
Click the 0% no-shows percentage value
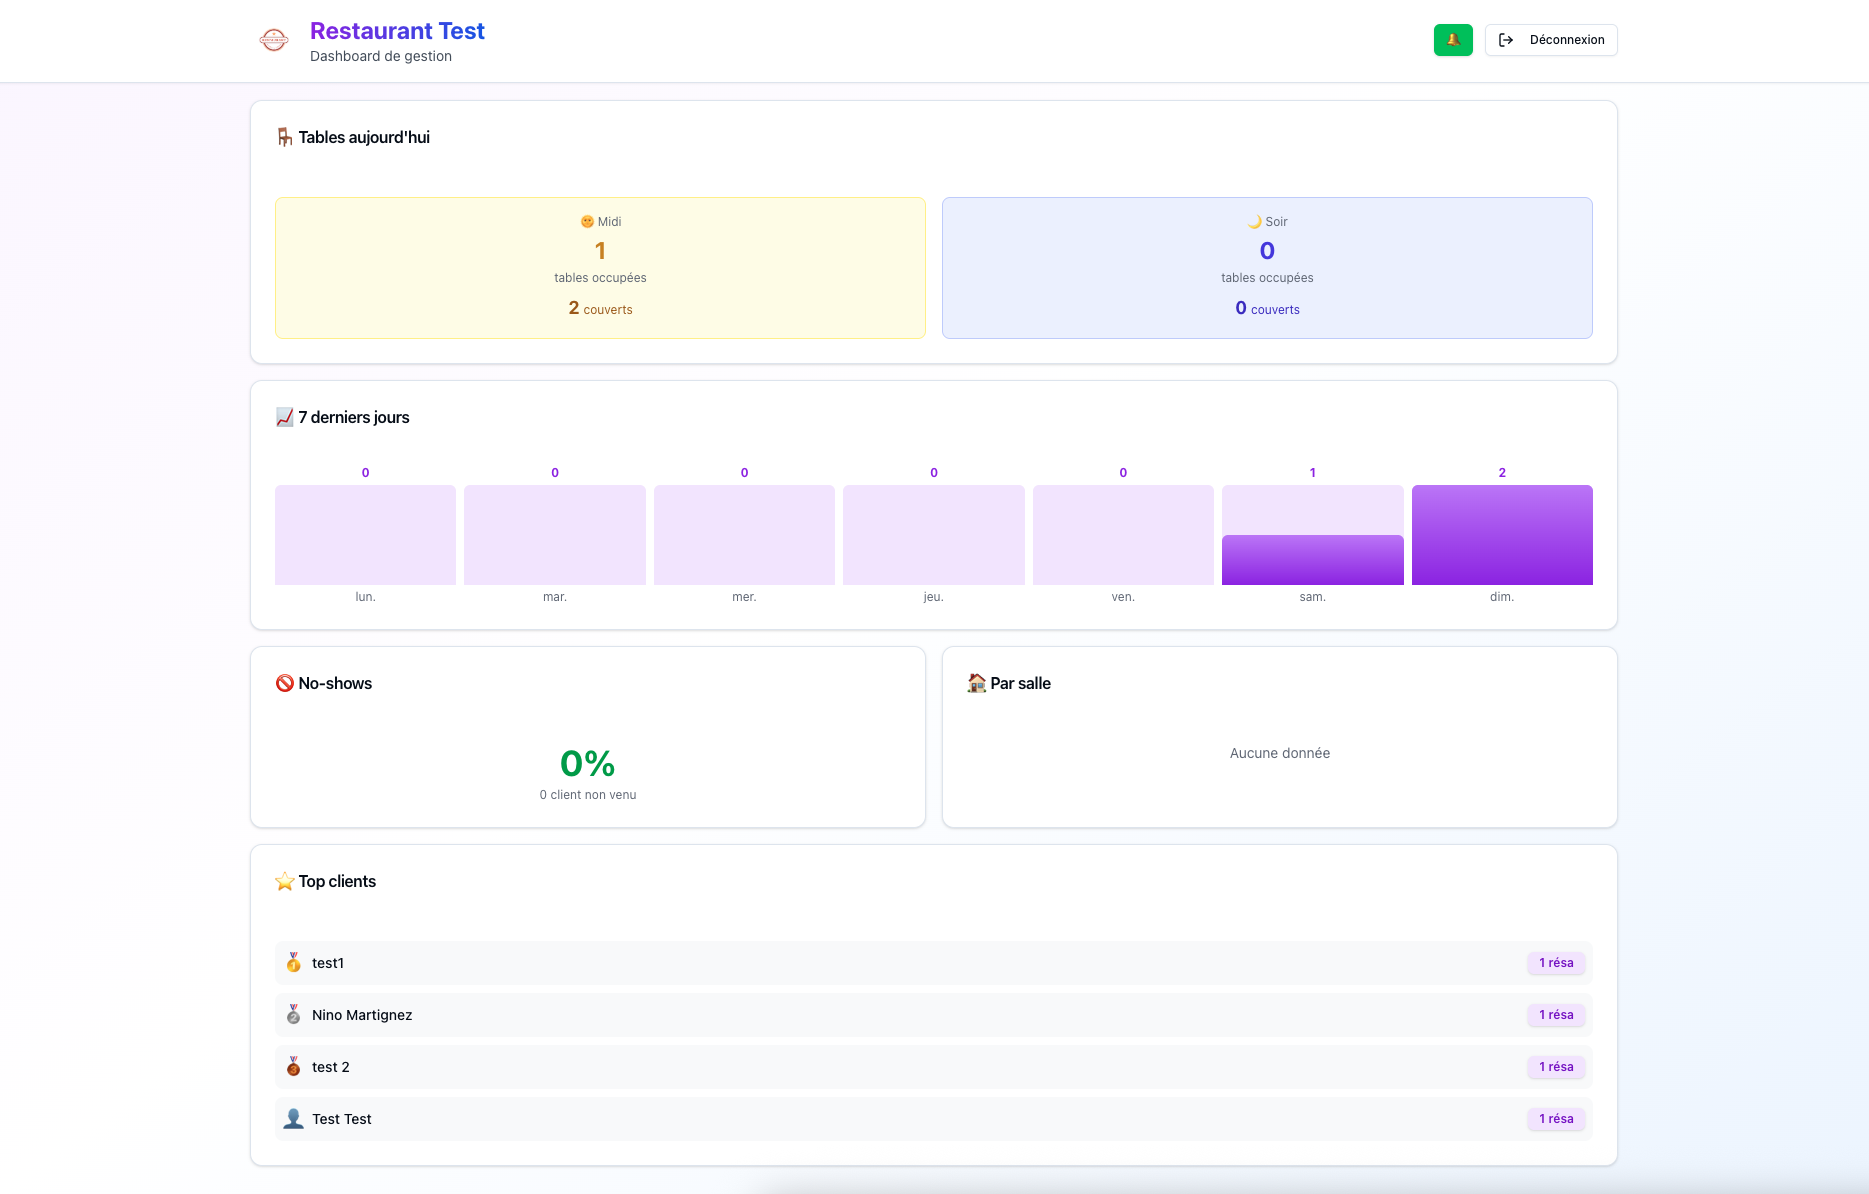(587, 764)
